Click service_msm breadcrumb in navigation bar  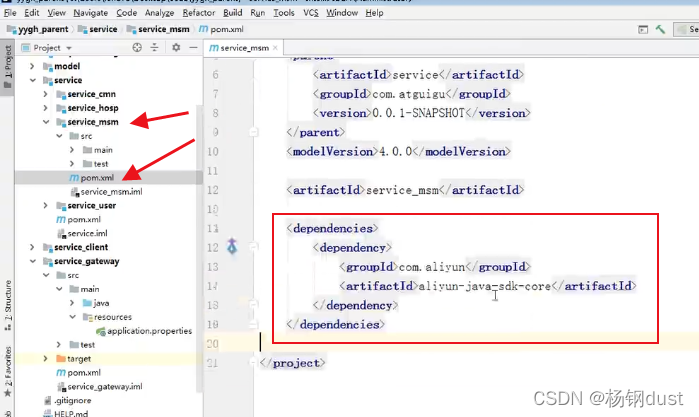158,29
